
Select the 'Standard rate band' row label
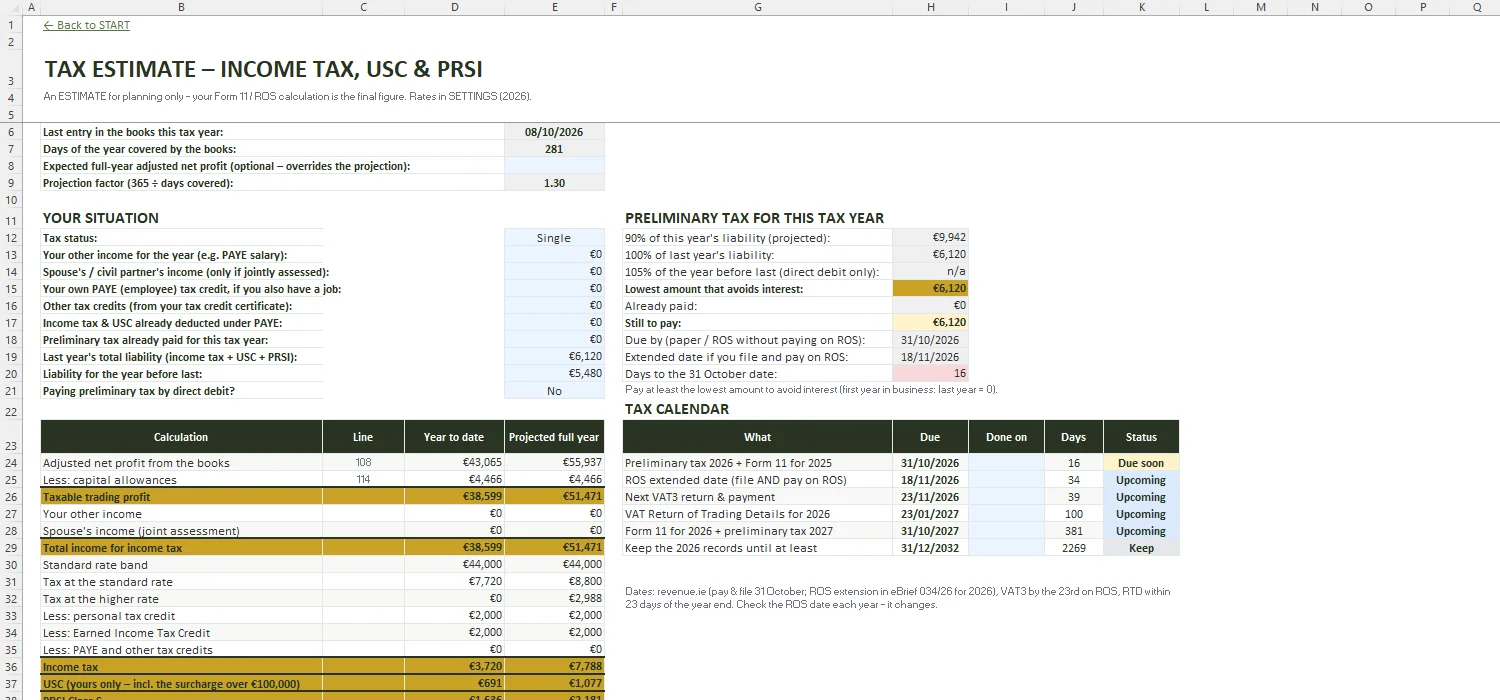point(181,565)
